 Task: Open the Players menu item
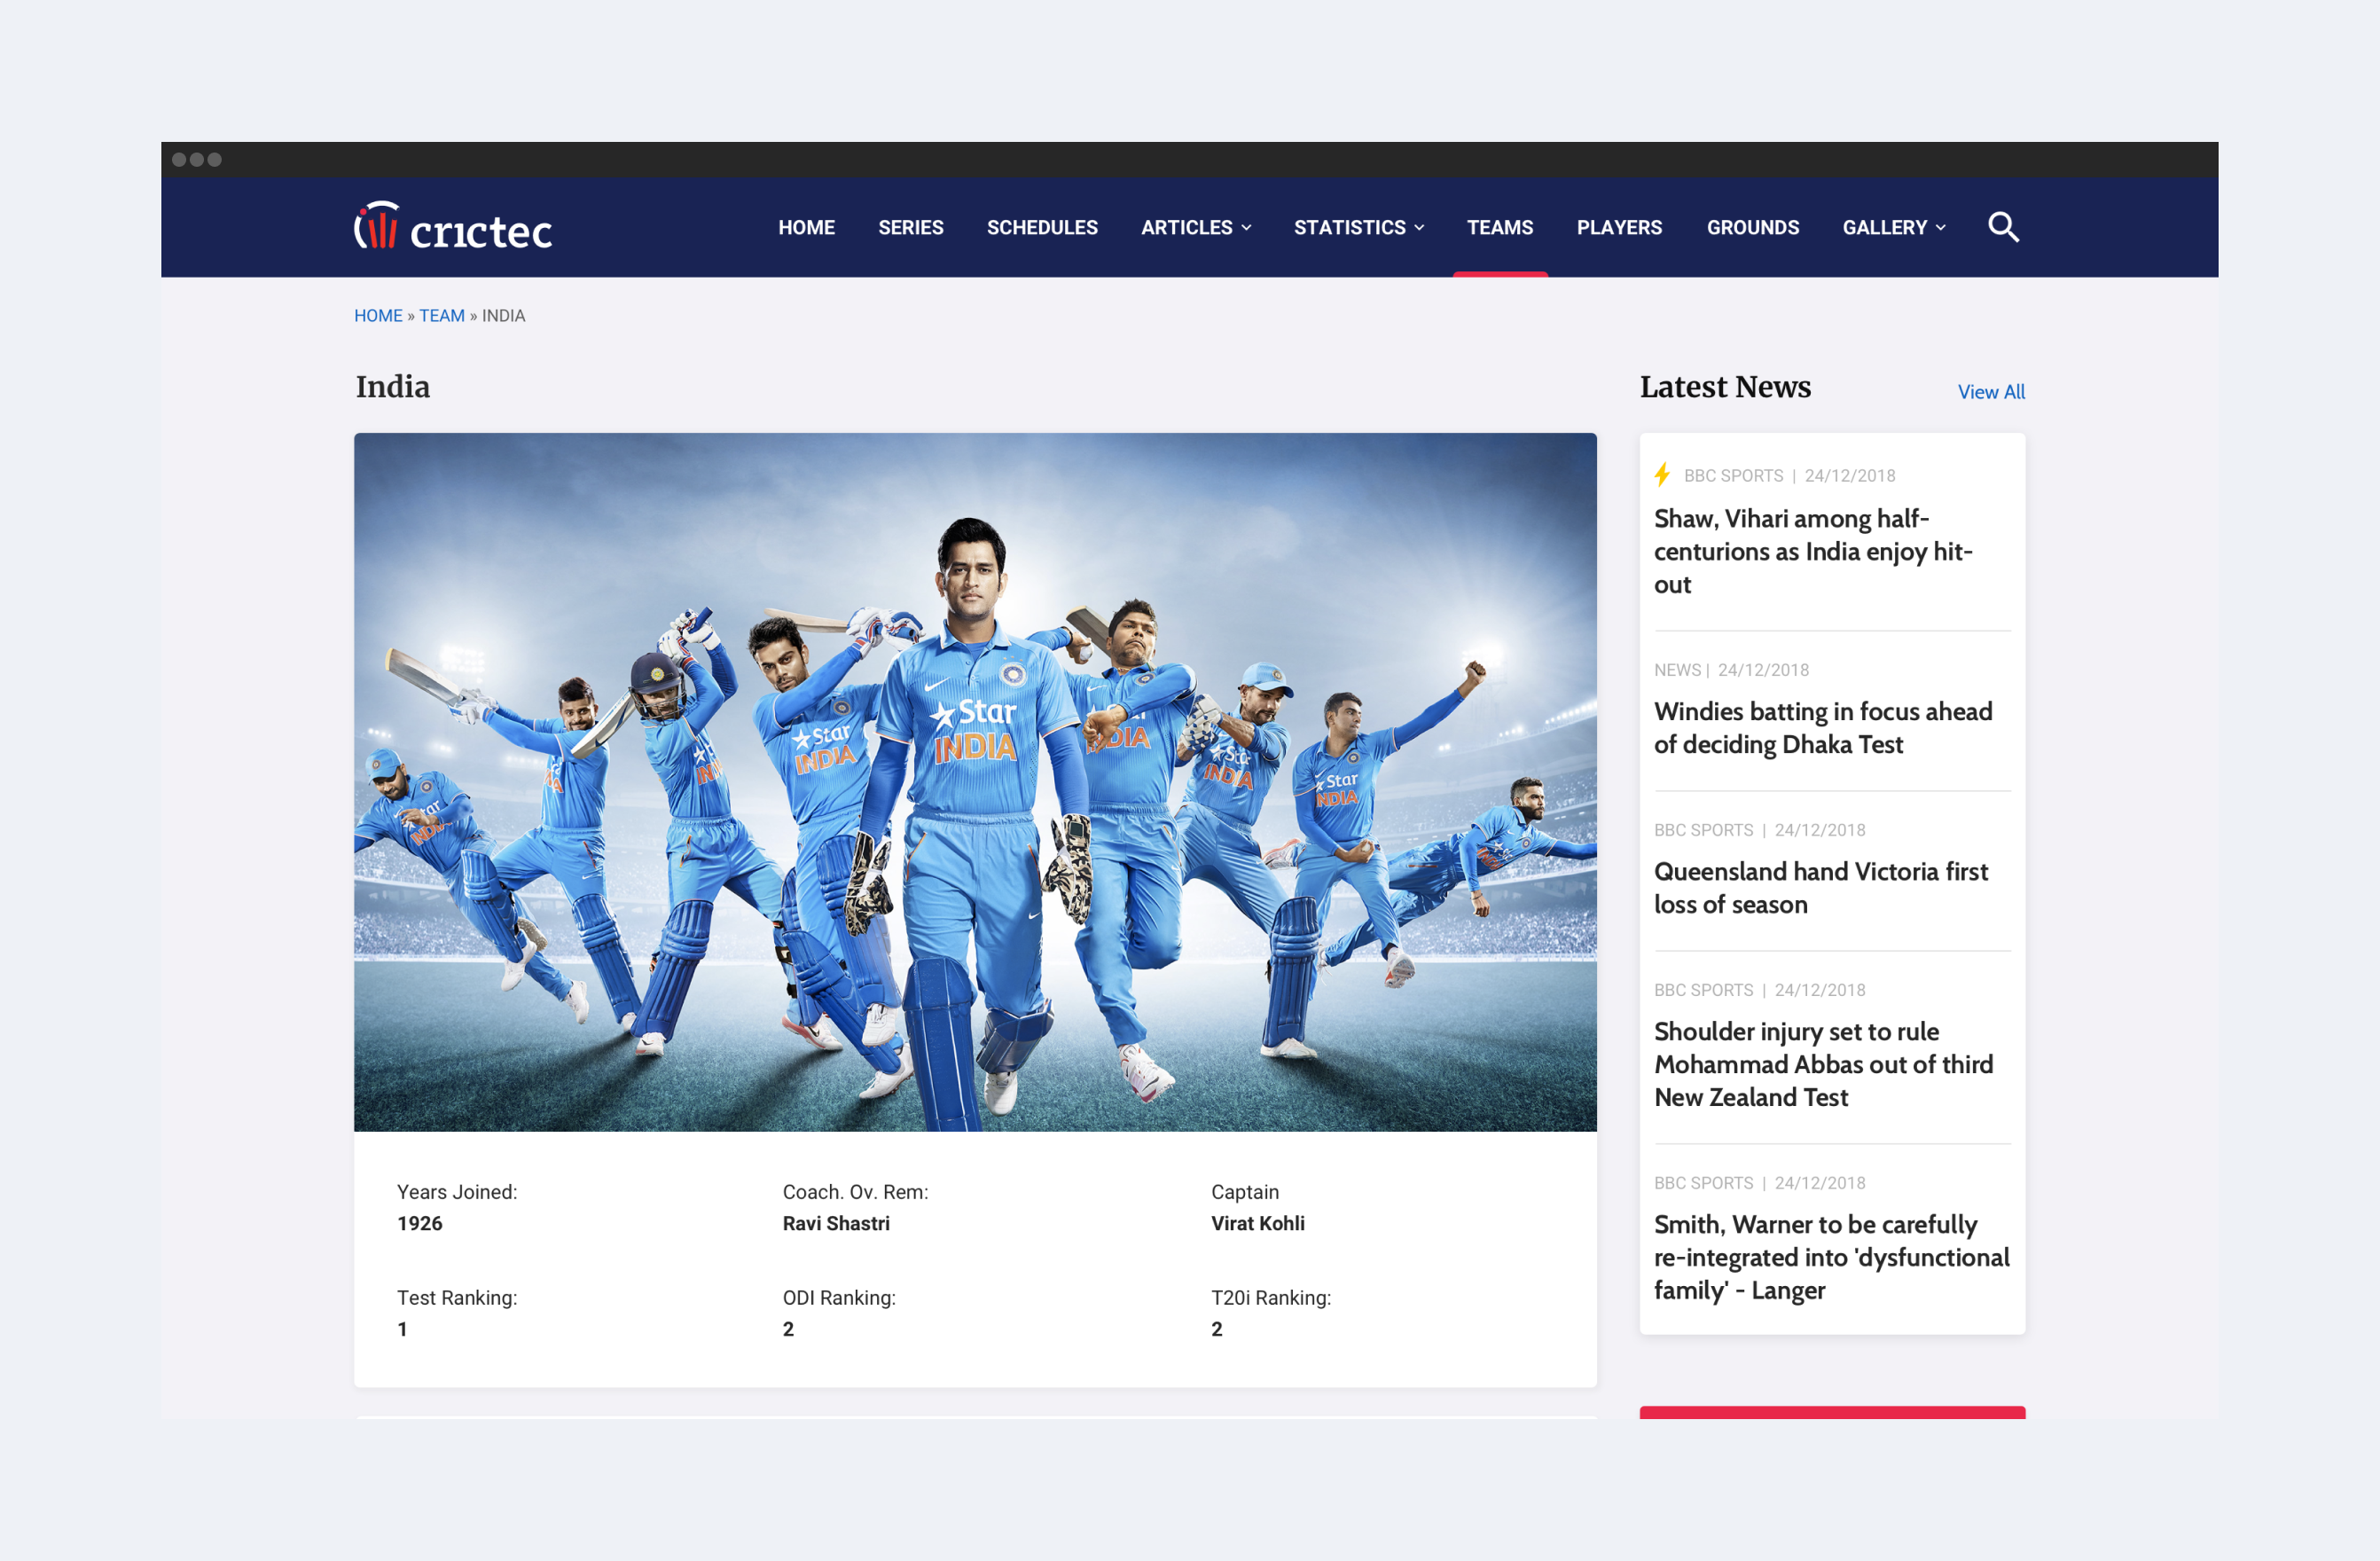click(x=1619, y=228)
